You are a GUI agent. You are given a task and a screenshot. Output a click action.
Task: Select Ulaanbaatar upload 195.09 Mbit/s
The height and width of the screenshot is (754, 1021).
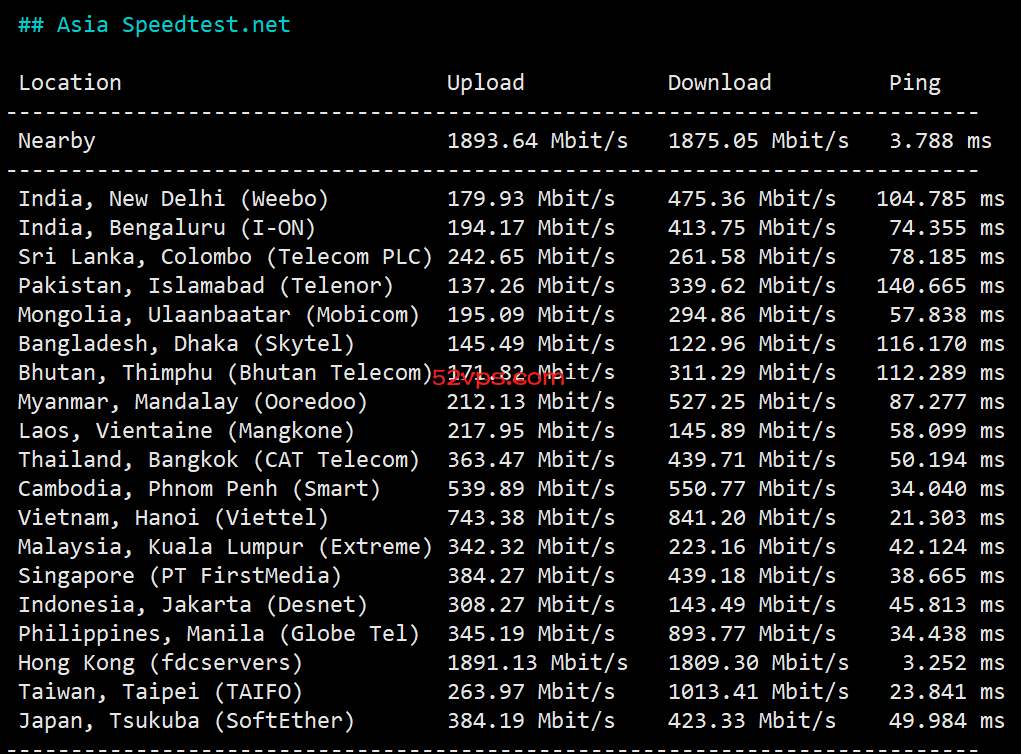point(531,315)
